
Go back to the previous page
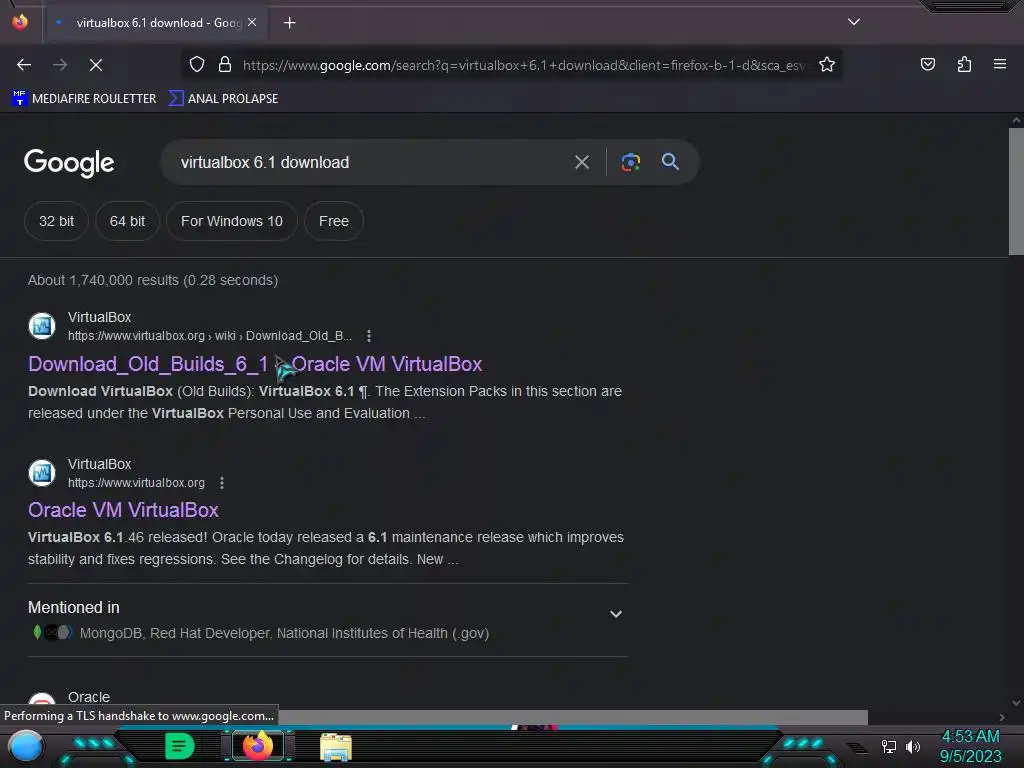coord(24,65)
